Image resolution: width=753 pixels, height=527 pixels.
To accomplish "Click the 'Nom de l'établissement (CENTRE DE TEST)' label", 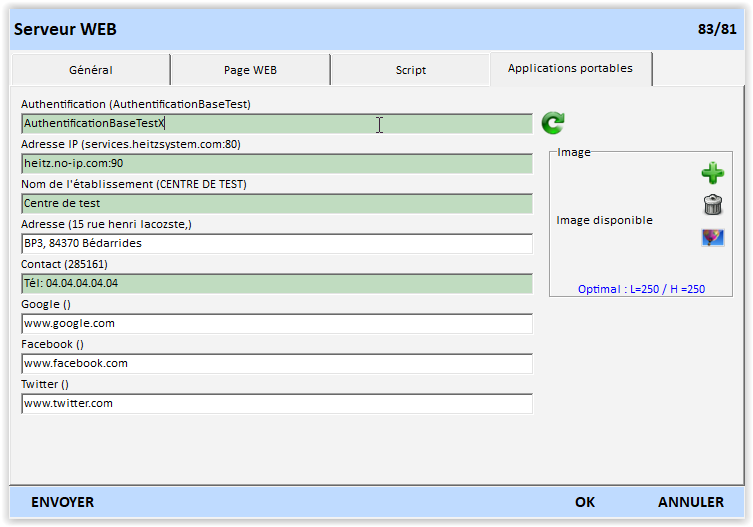I will (x=134, y=184).
